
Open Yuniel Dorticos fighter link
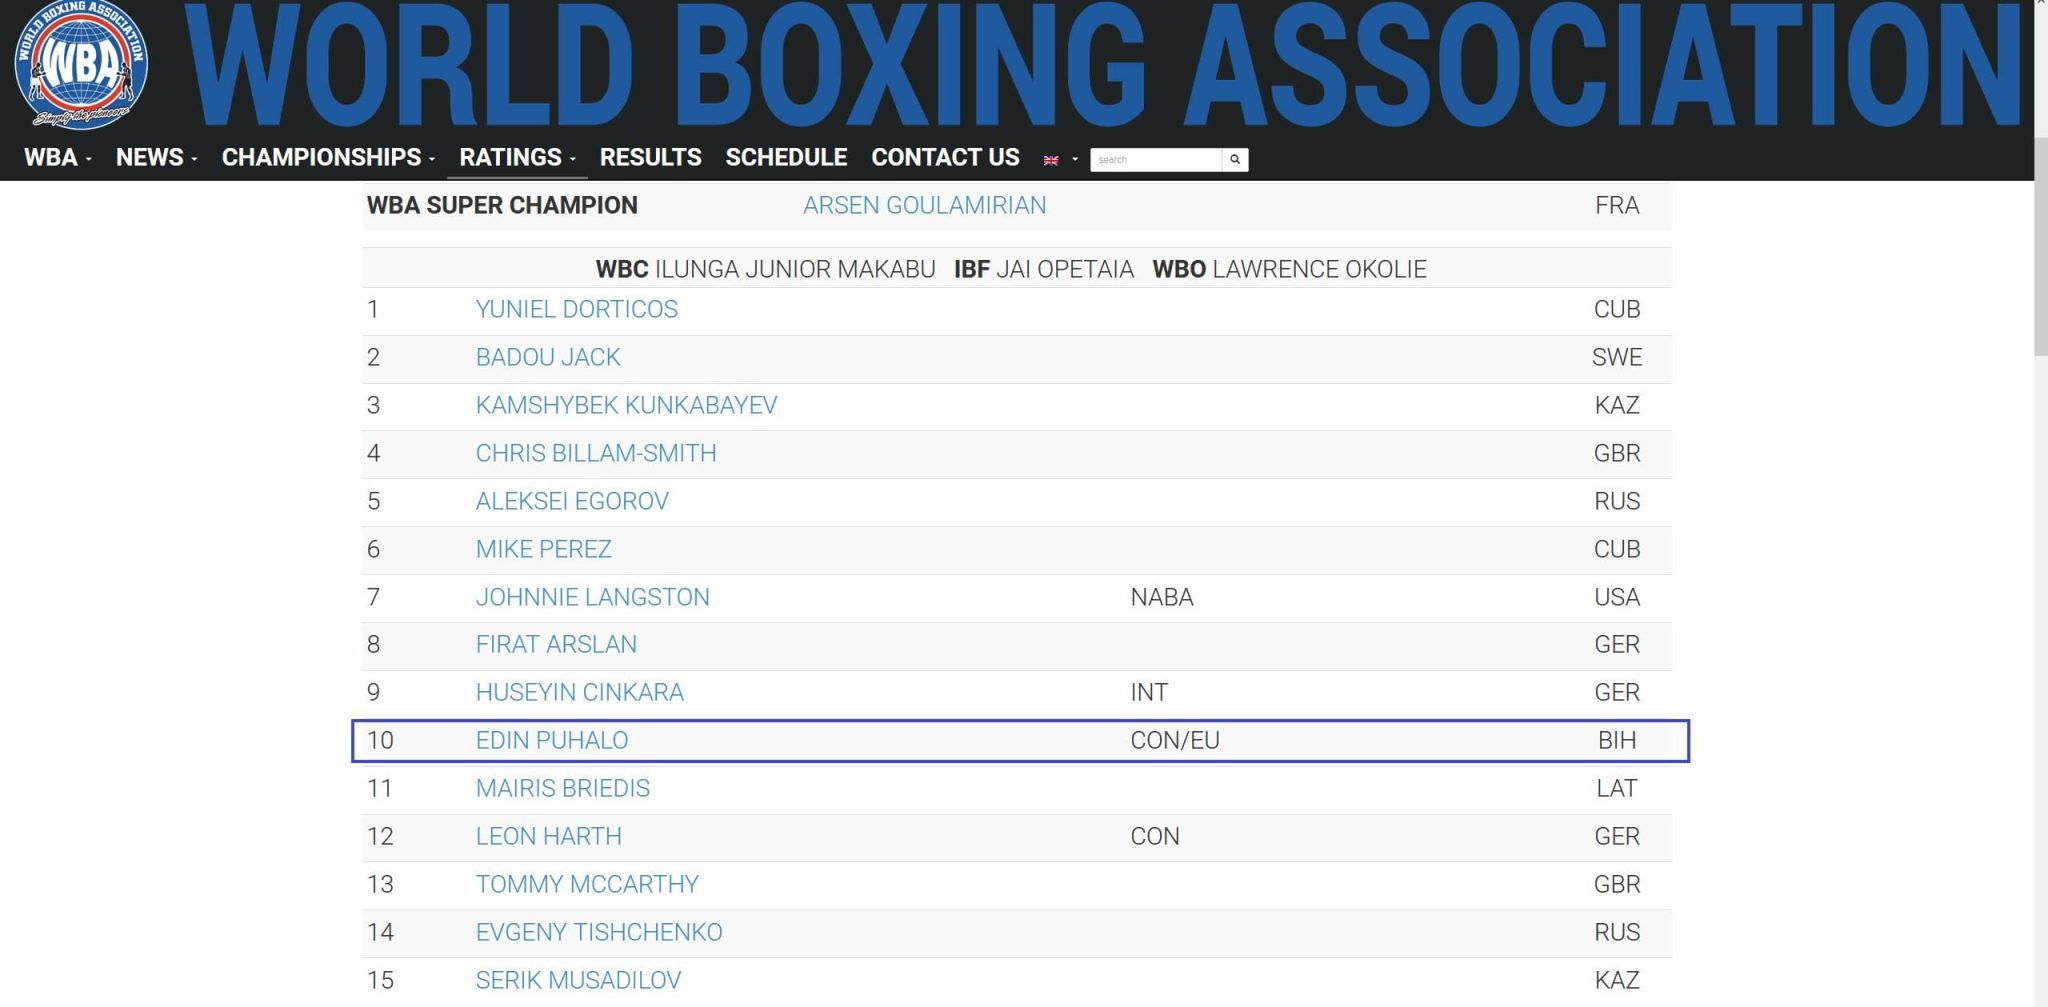[576, 309]
